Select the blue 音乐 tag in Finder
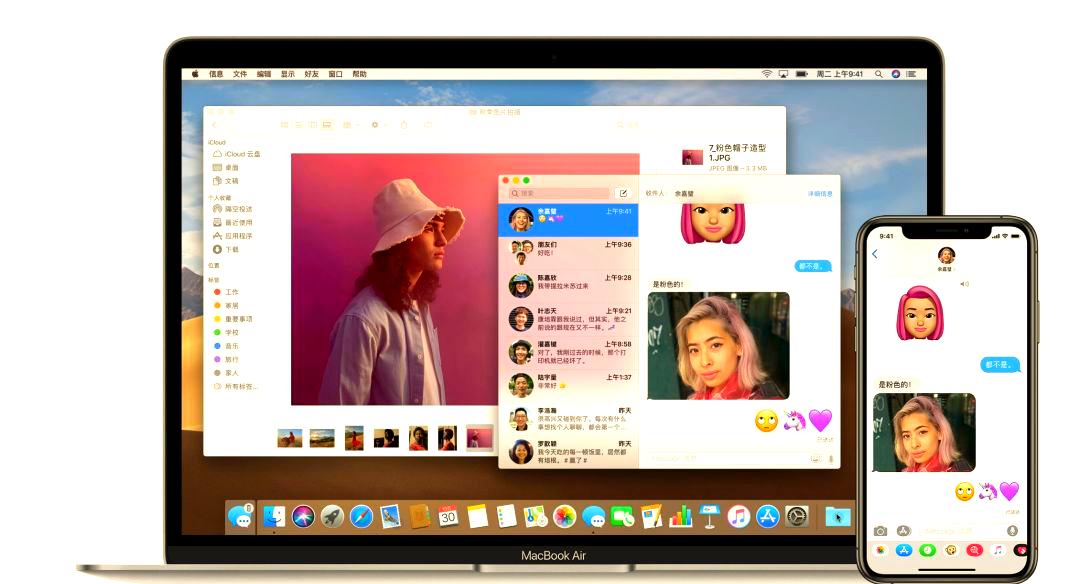The image size is (1080, 584). pos(226,346)
